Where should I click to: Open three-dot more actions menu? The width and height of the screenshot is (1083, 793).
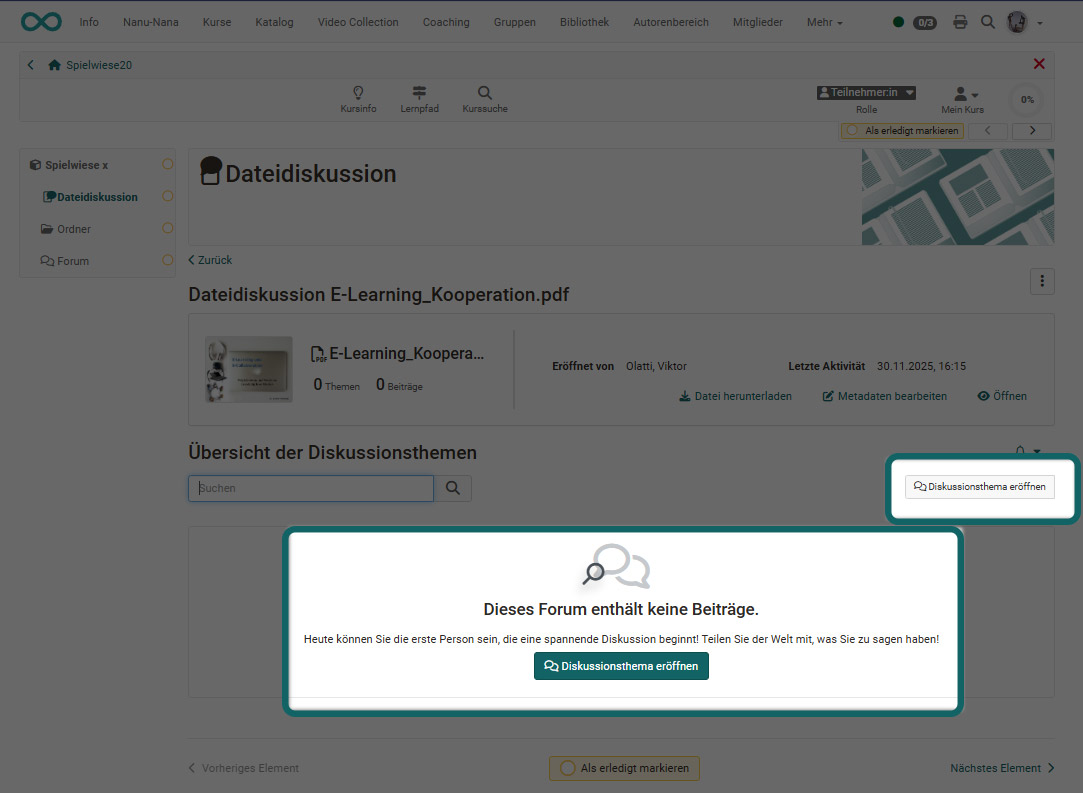[x=1042, y=282]
